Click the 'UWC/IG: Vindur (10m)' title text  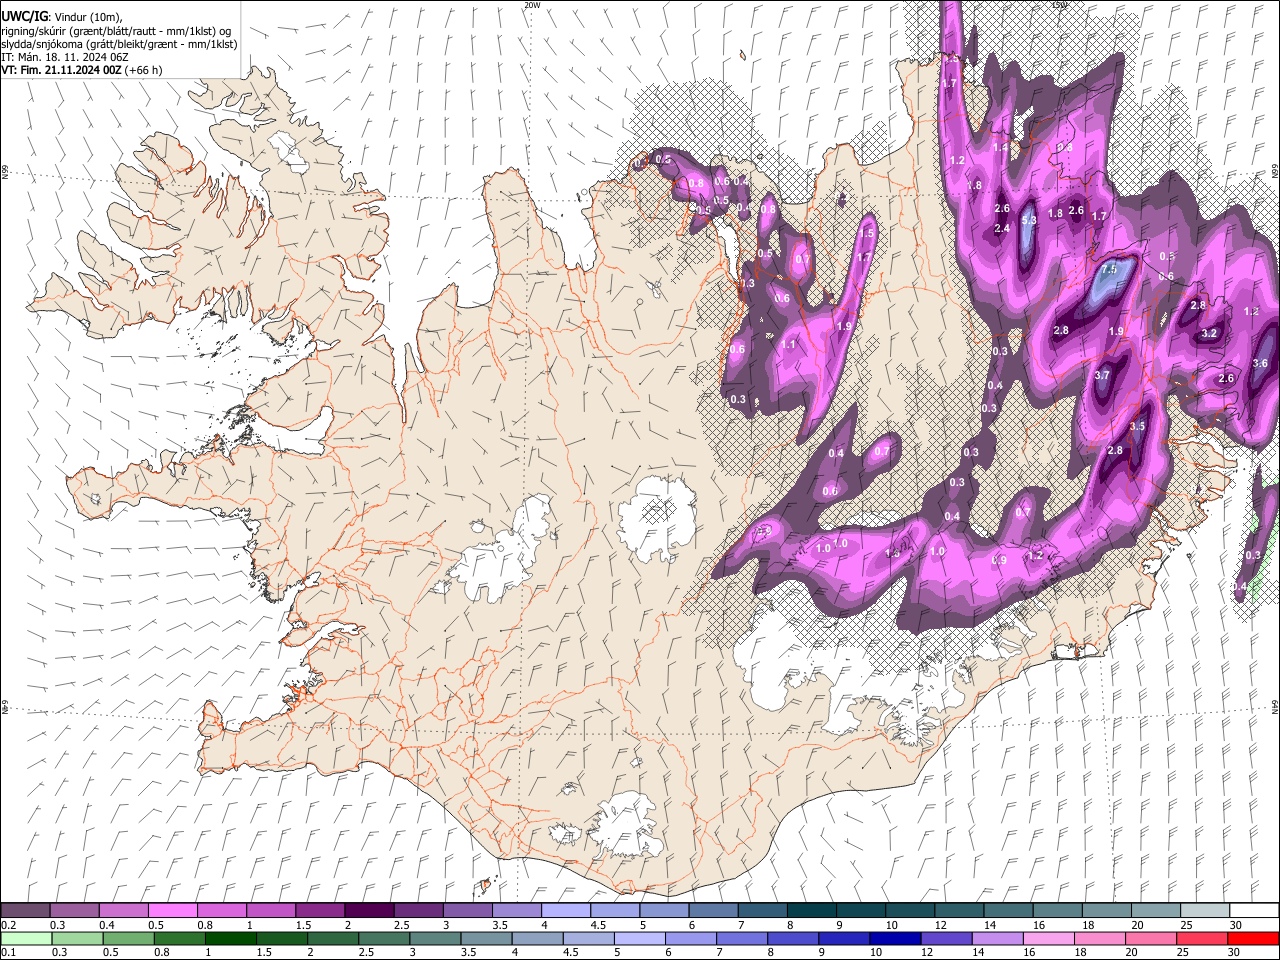(x=62, y=16)
